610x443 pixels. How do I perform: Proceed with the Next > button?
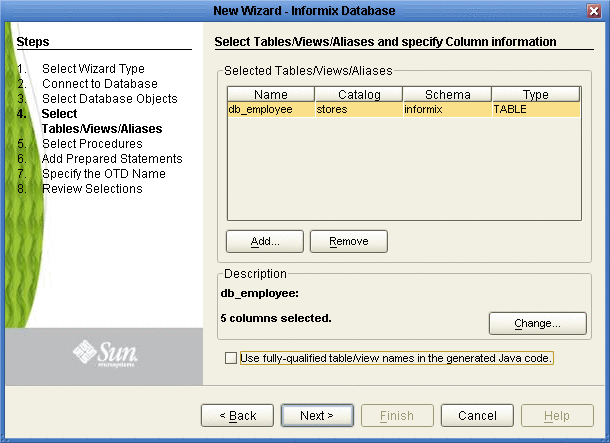point(317,415)
